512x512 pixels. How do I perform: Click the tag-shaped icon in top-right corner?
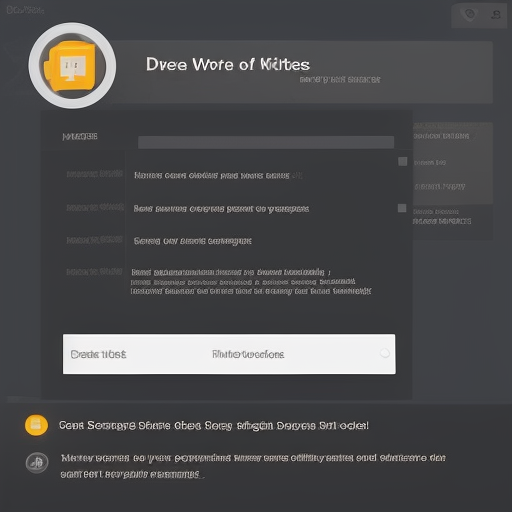click(x=470, y=15)
